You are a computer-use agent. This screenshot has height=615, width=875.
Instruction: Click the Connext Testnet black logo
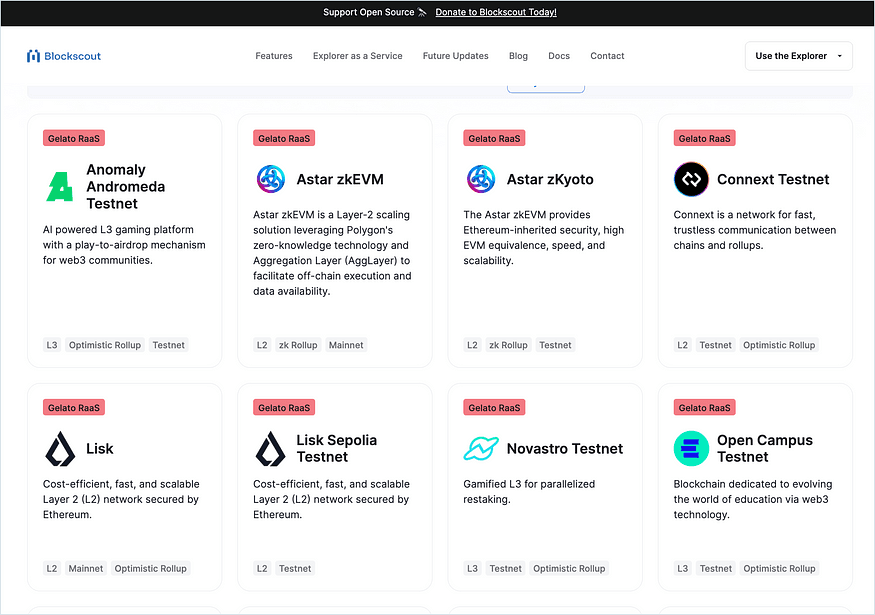691,179
